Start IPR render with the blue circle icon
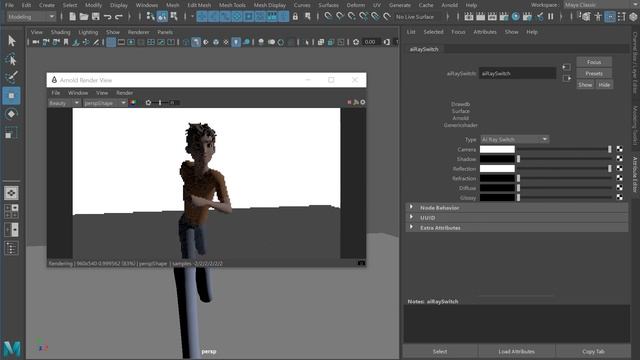Screen dimensions: 640x360 [516, 17]
